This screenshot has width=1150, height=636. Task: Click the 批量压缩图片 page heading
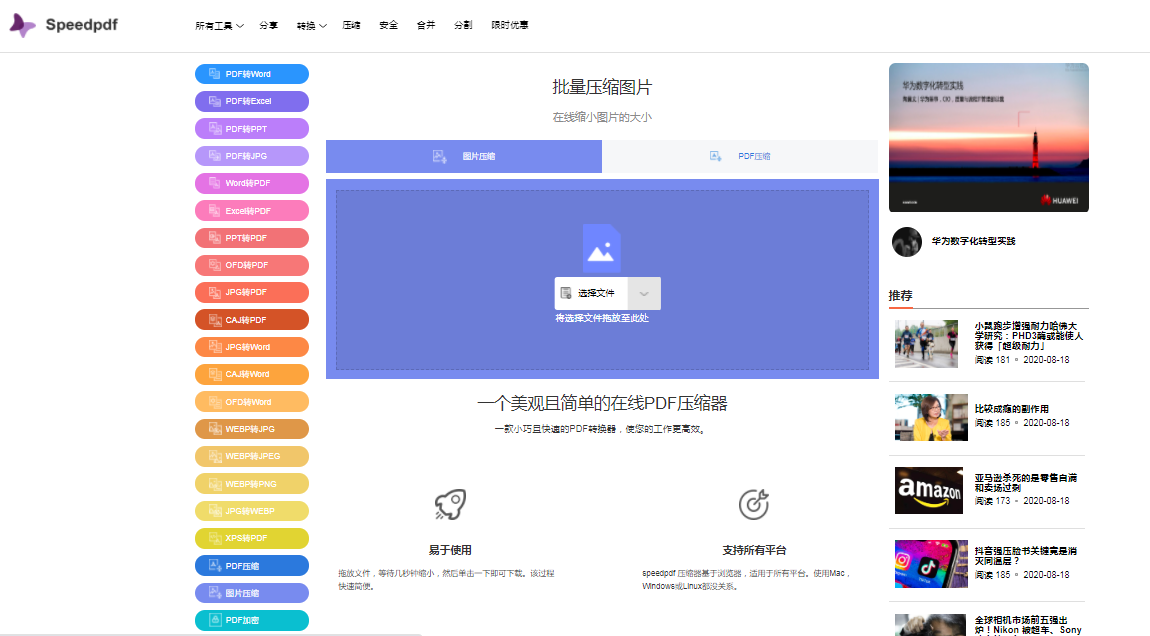point(602,87)
